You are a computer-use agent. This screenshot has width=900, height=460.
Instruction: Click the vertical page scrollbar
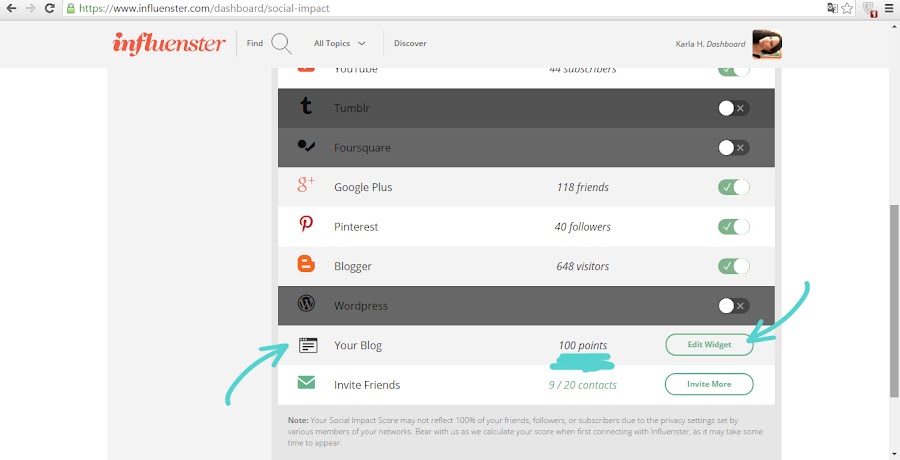click(x=894, y=299)
